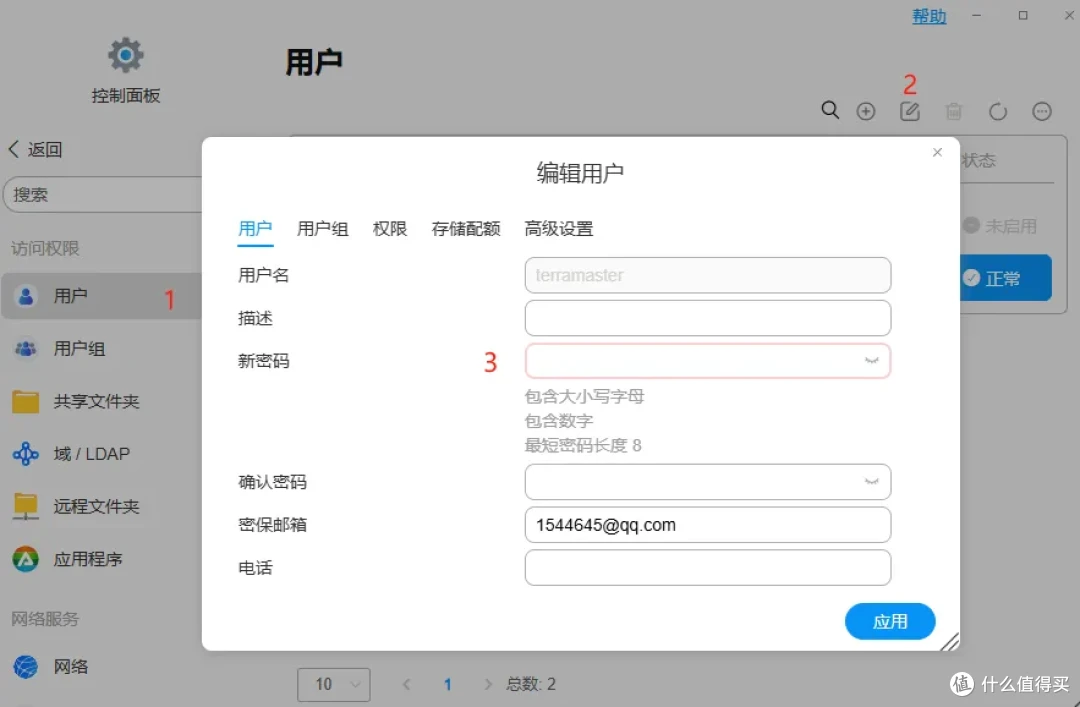Click the search magnifier icon in toolbar
The width and height of the screenshot is (1080, 707).
pos(830,110)
